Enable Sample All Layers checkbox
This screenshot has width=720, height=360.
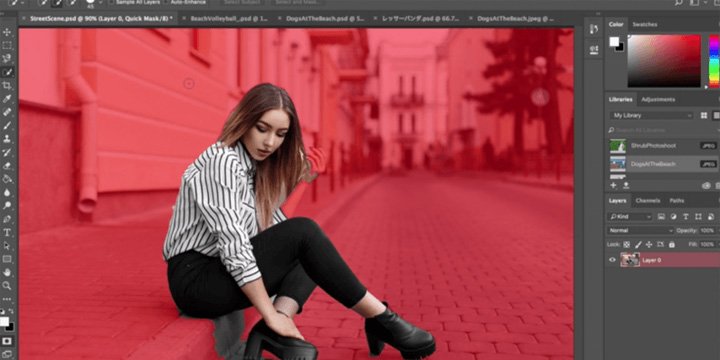pos(112,2)
